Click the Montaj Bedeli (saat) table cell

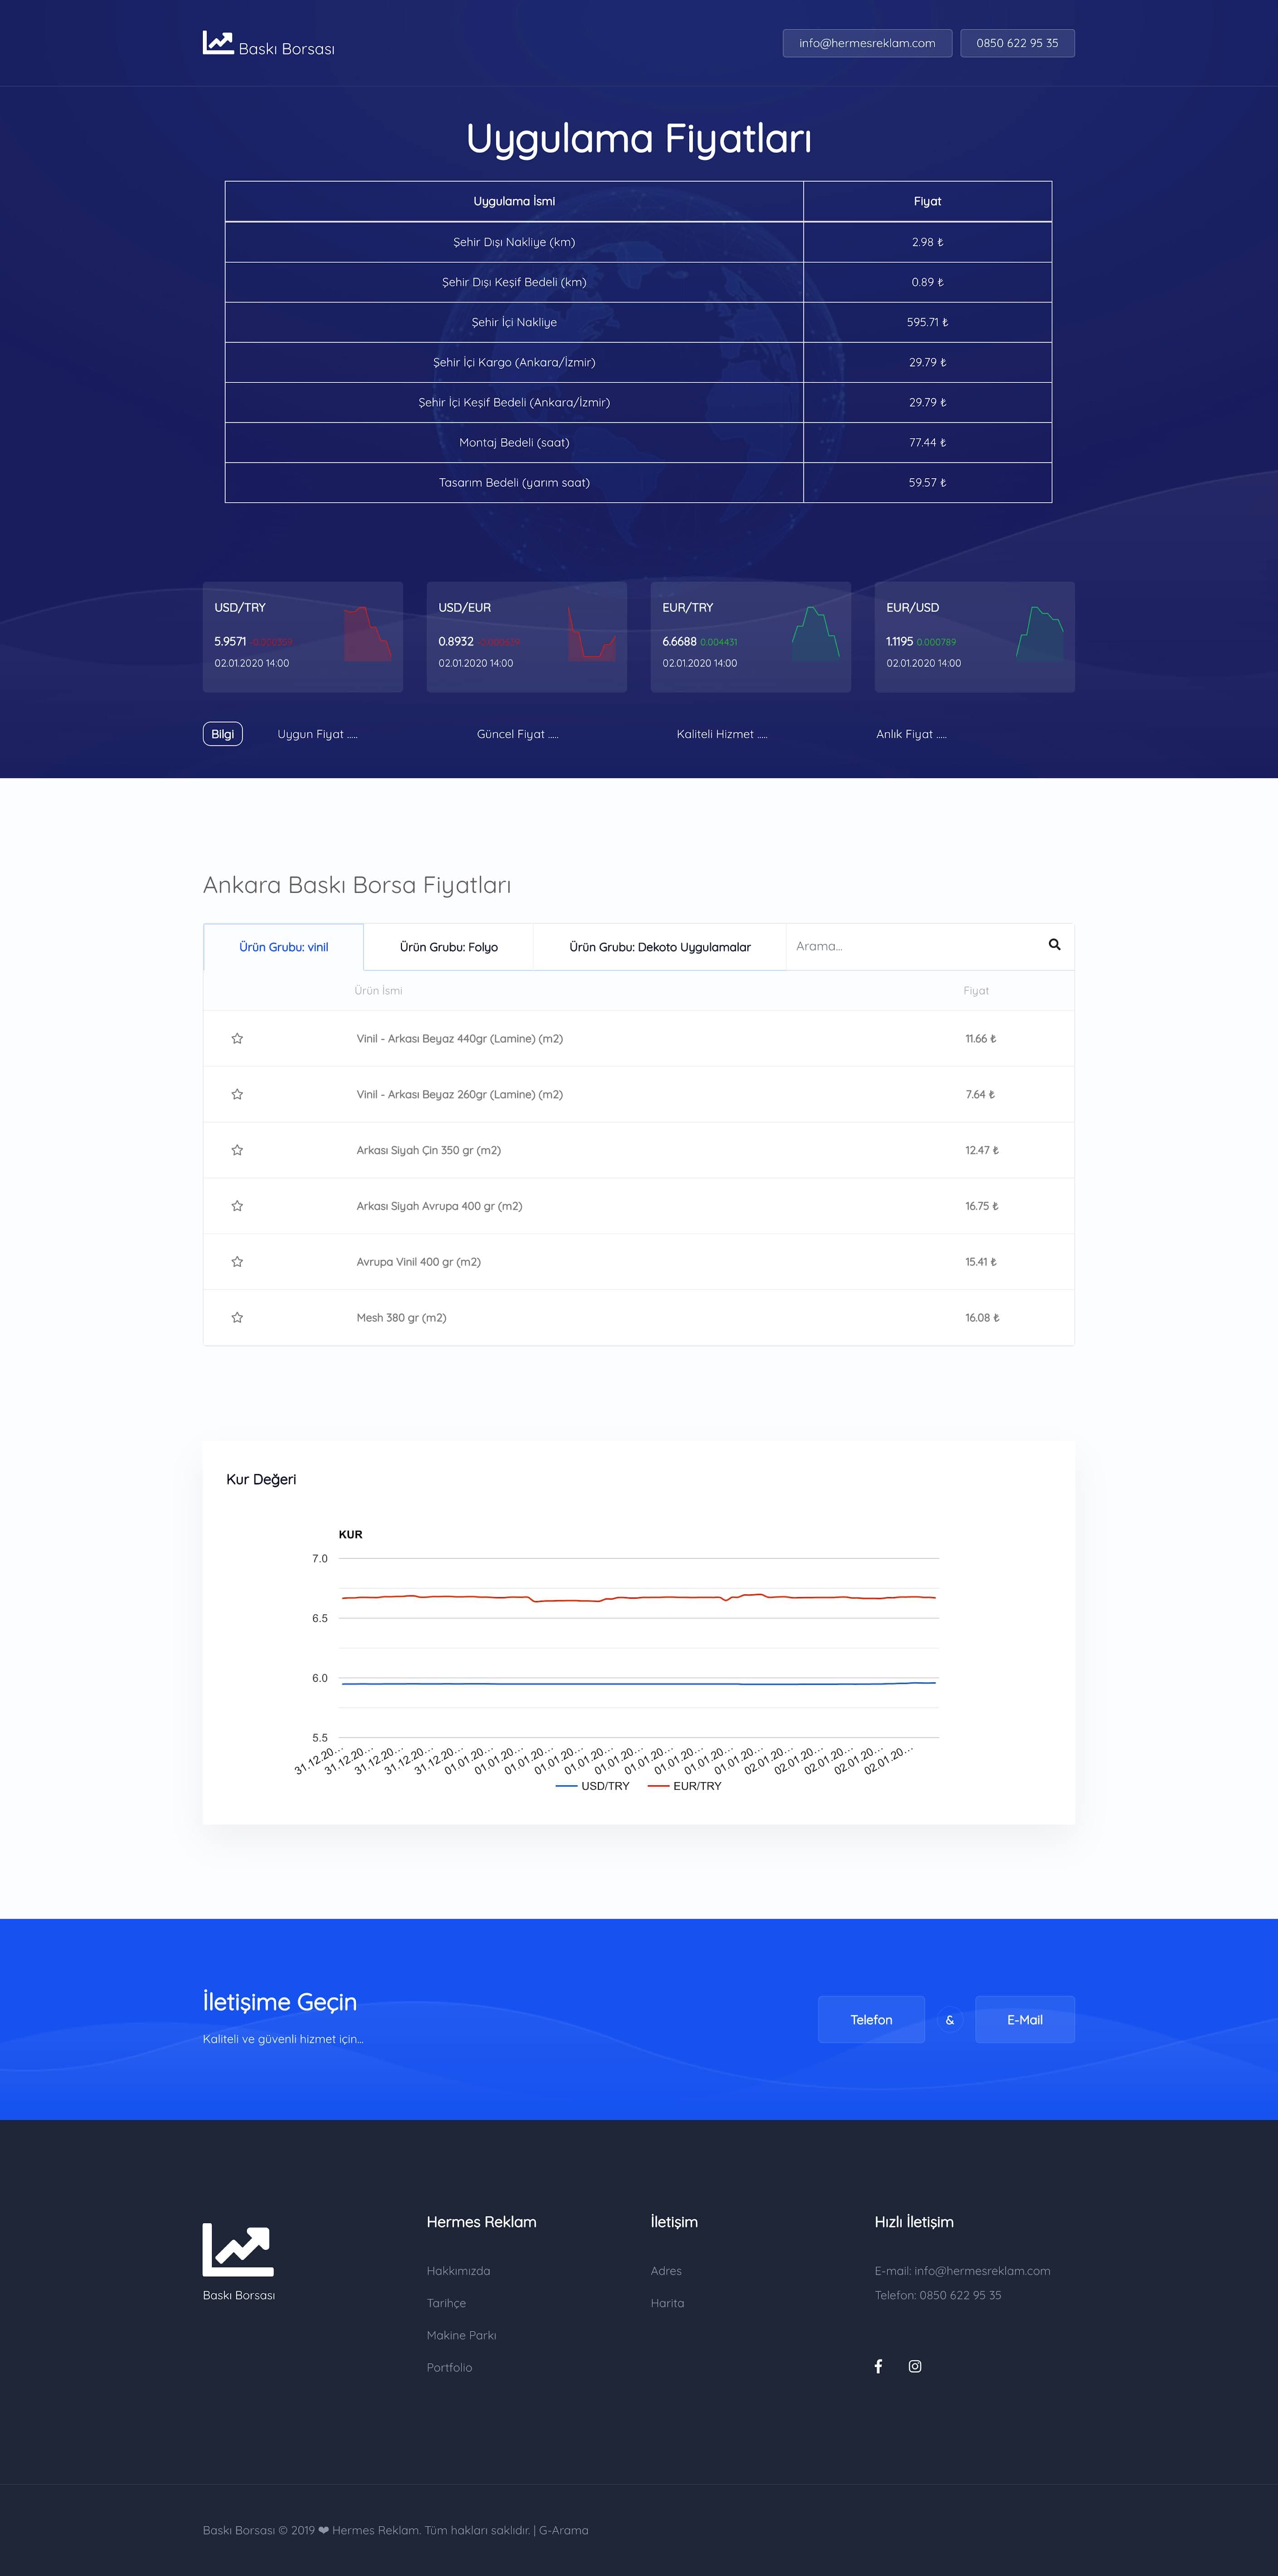pos(514,442)
